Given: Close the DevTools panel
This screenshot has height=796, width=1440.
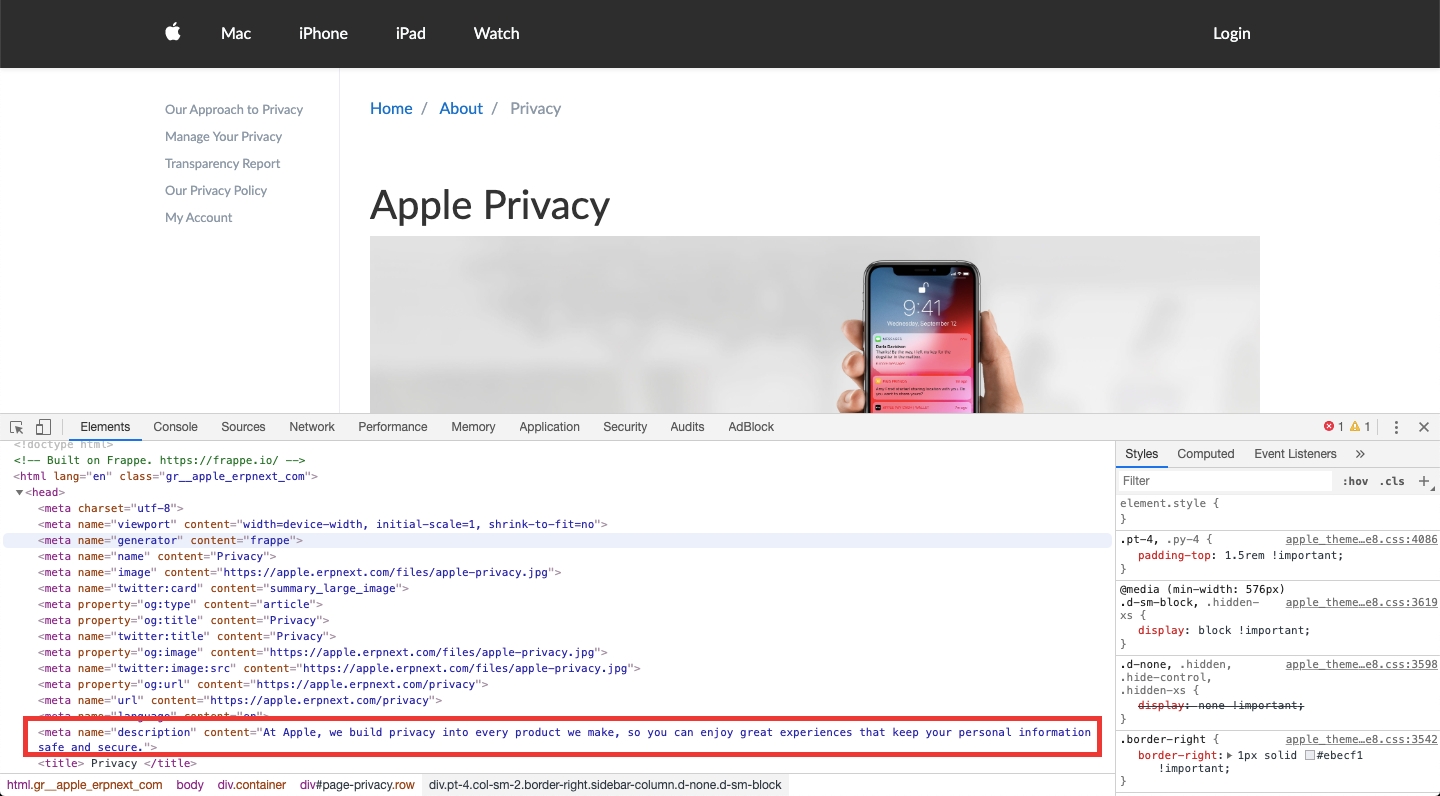Looking at the screenshot, I should (x=1424, y=427).
